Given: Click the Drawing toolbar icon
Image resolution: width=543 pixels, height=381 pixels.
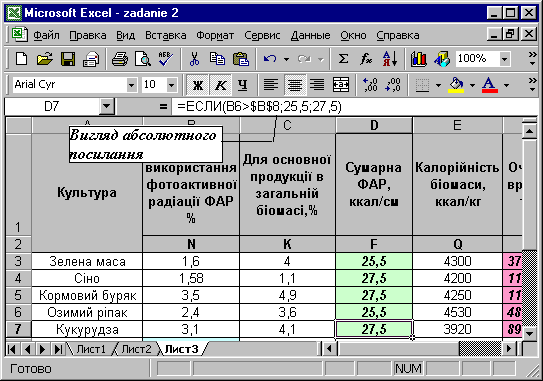Looking at the screenshot, I should [x=442, y=59].
